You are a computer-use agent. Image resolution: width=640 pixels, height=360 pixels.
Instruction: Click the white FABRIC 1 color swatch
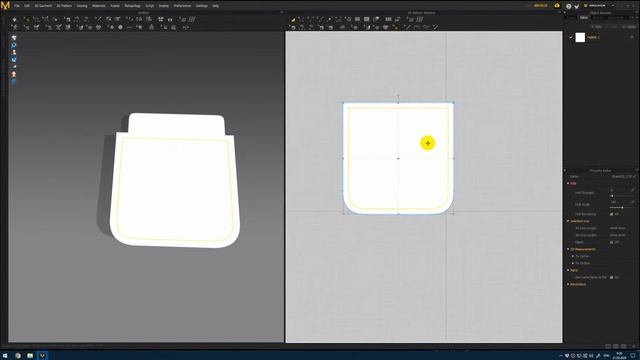tap(580, 38)
